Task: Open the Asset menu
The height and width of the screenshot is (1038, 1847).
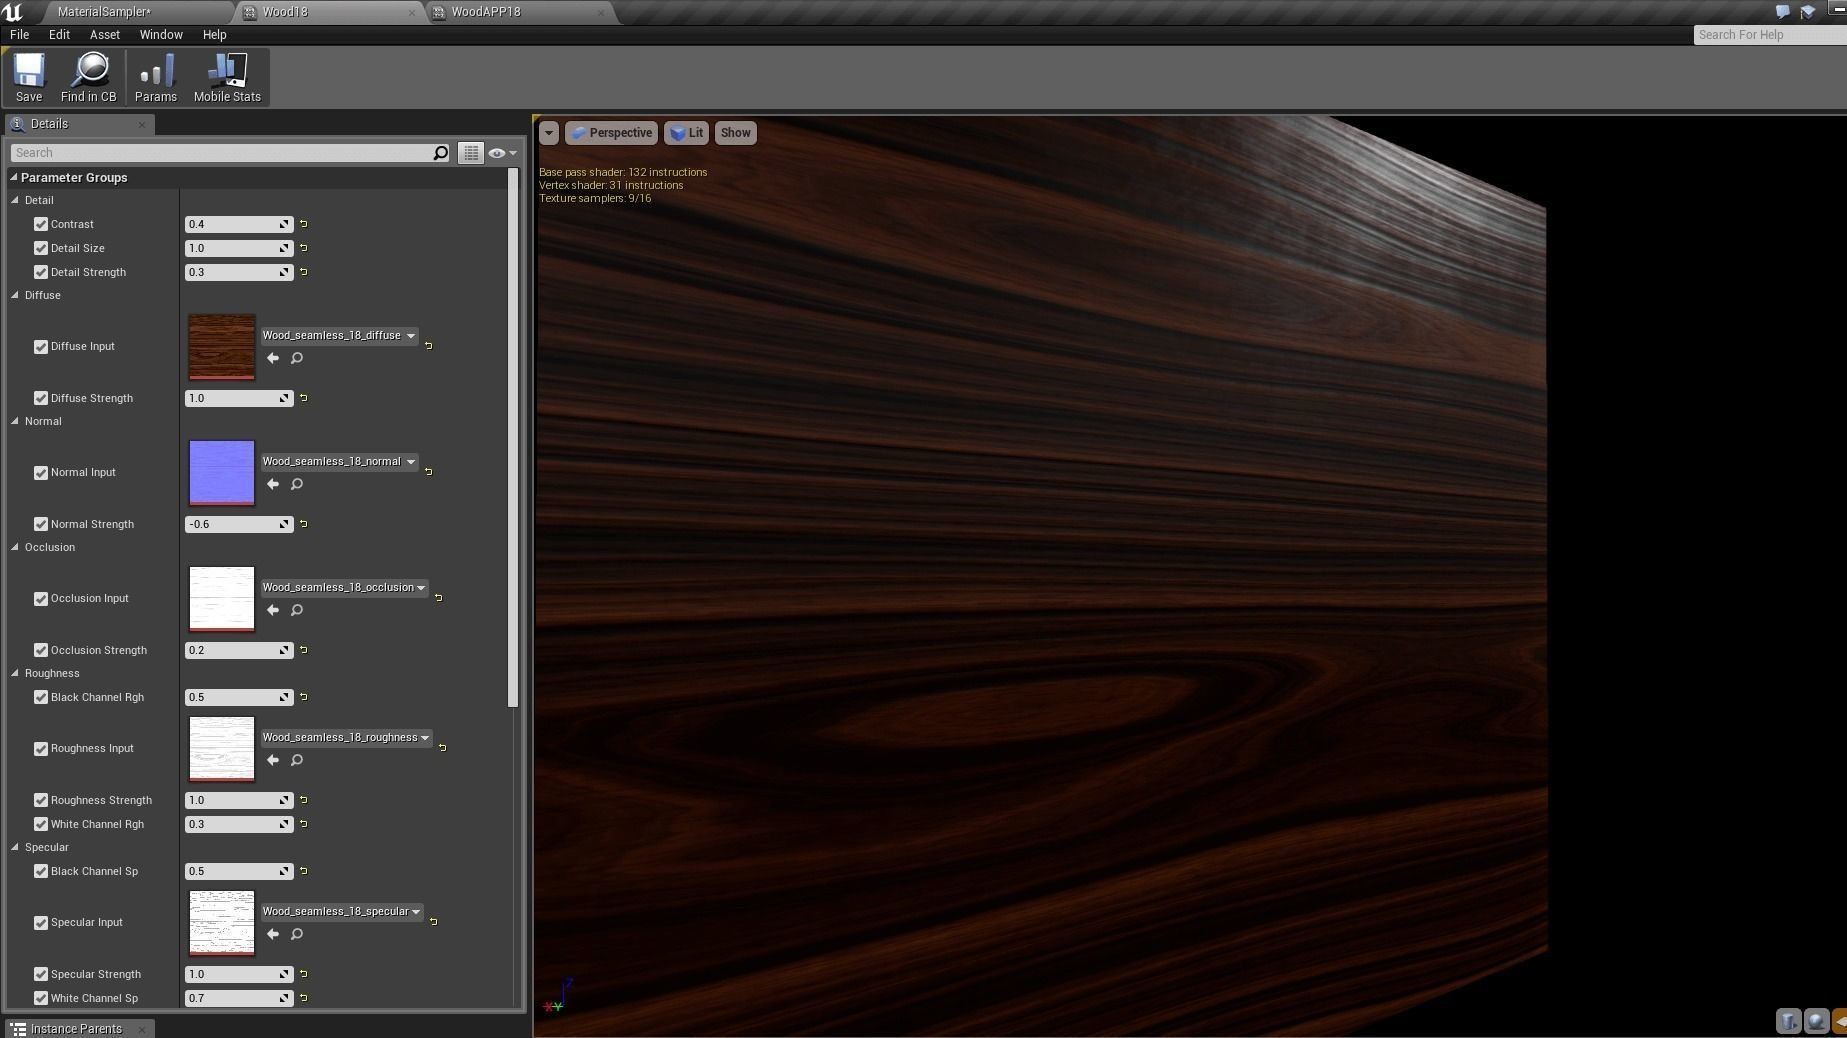Action: (104, 34)
